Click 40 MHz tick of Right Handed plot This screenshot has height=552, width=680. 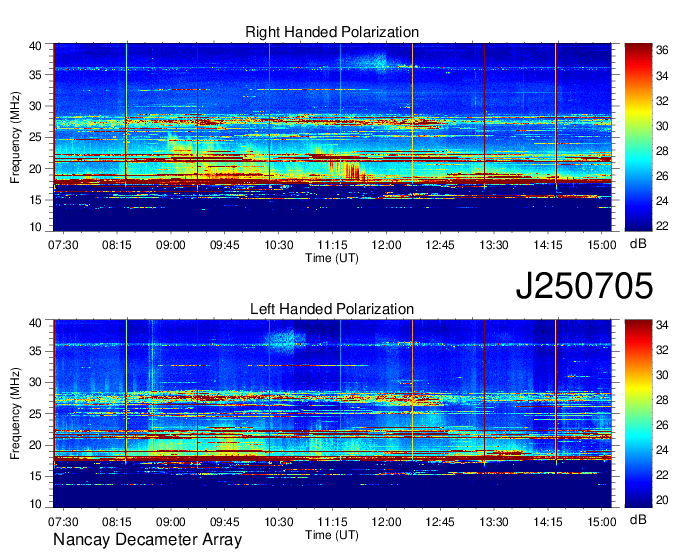(x=36, y=46)
